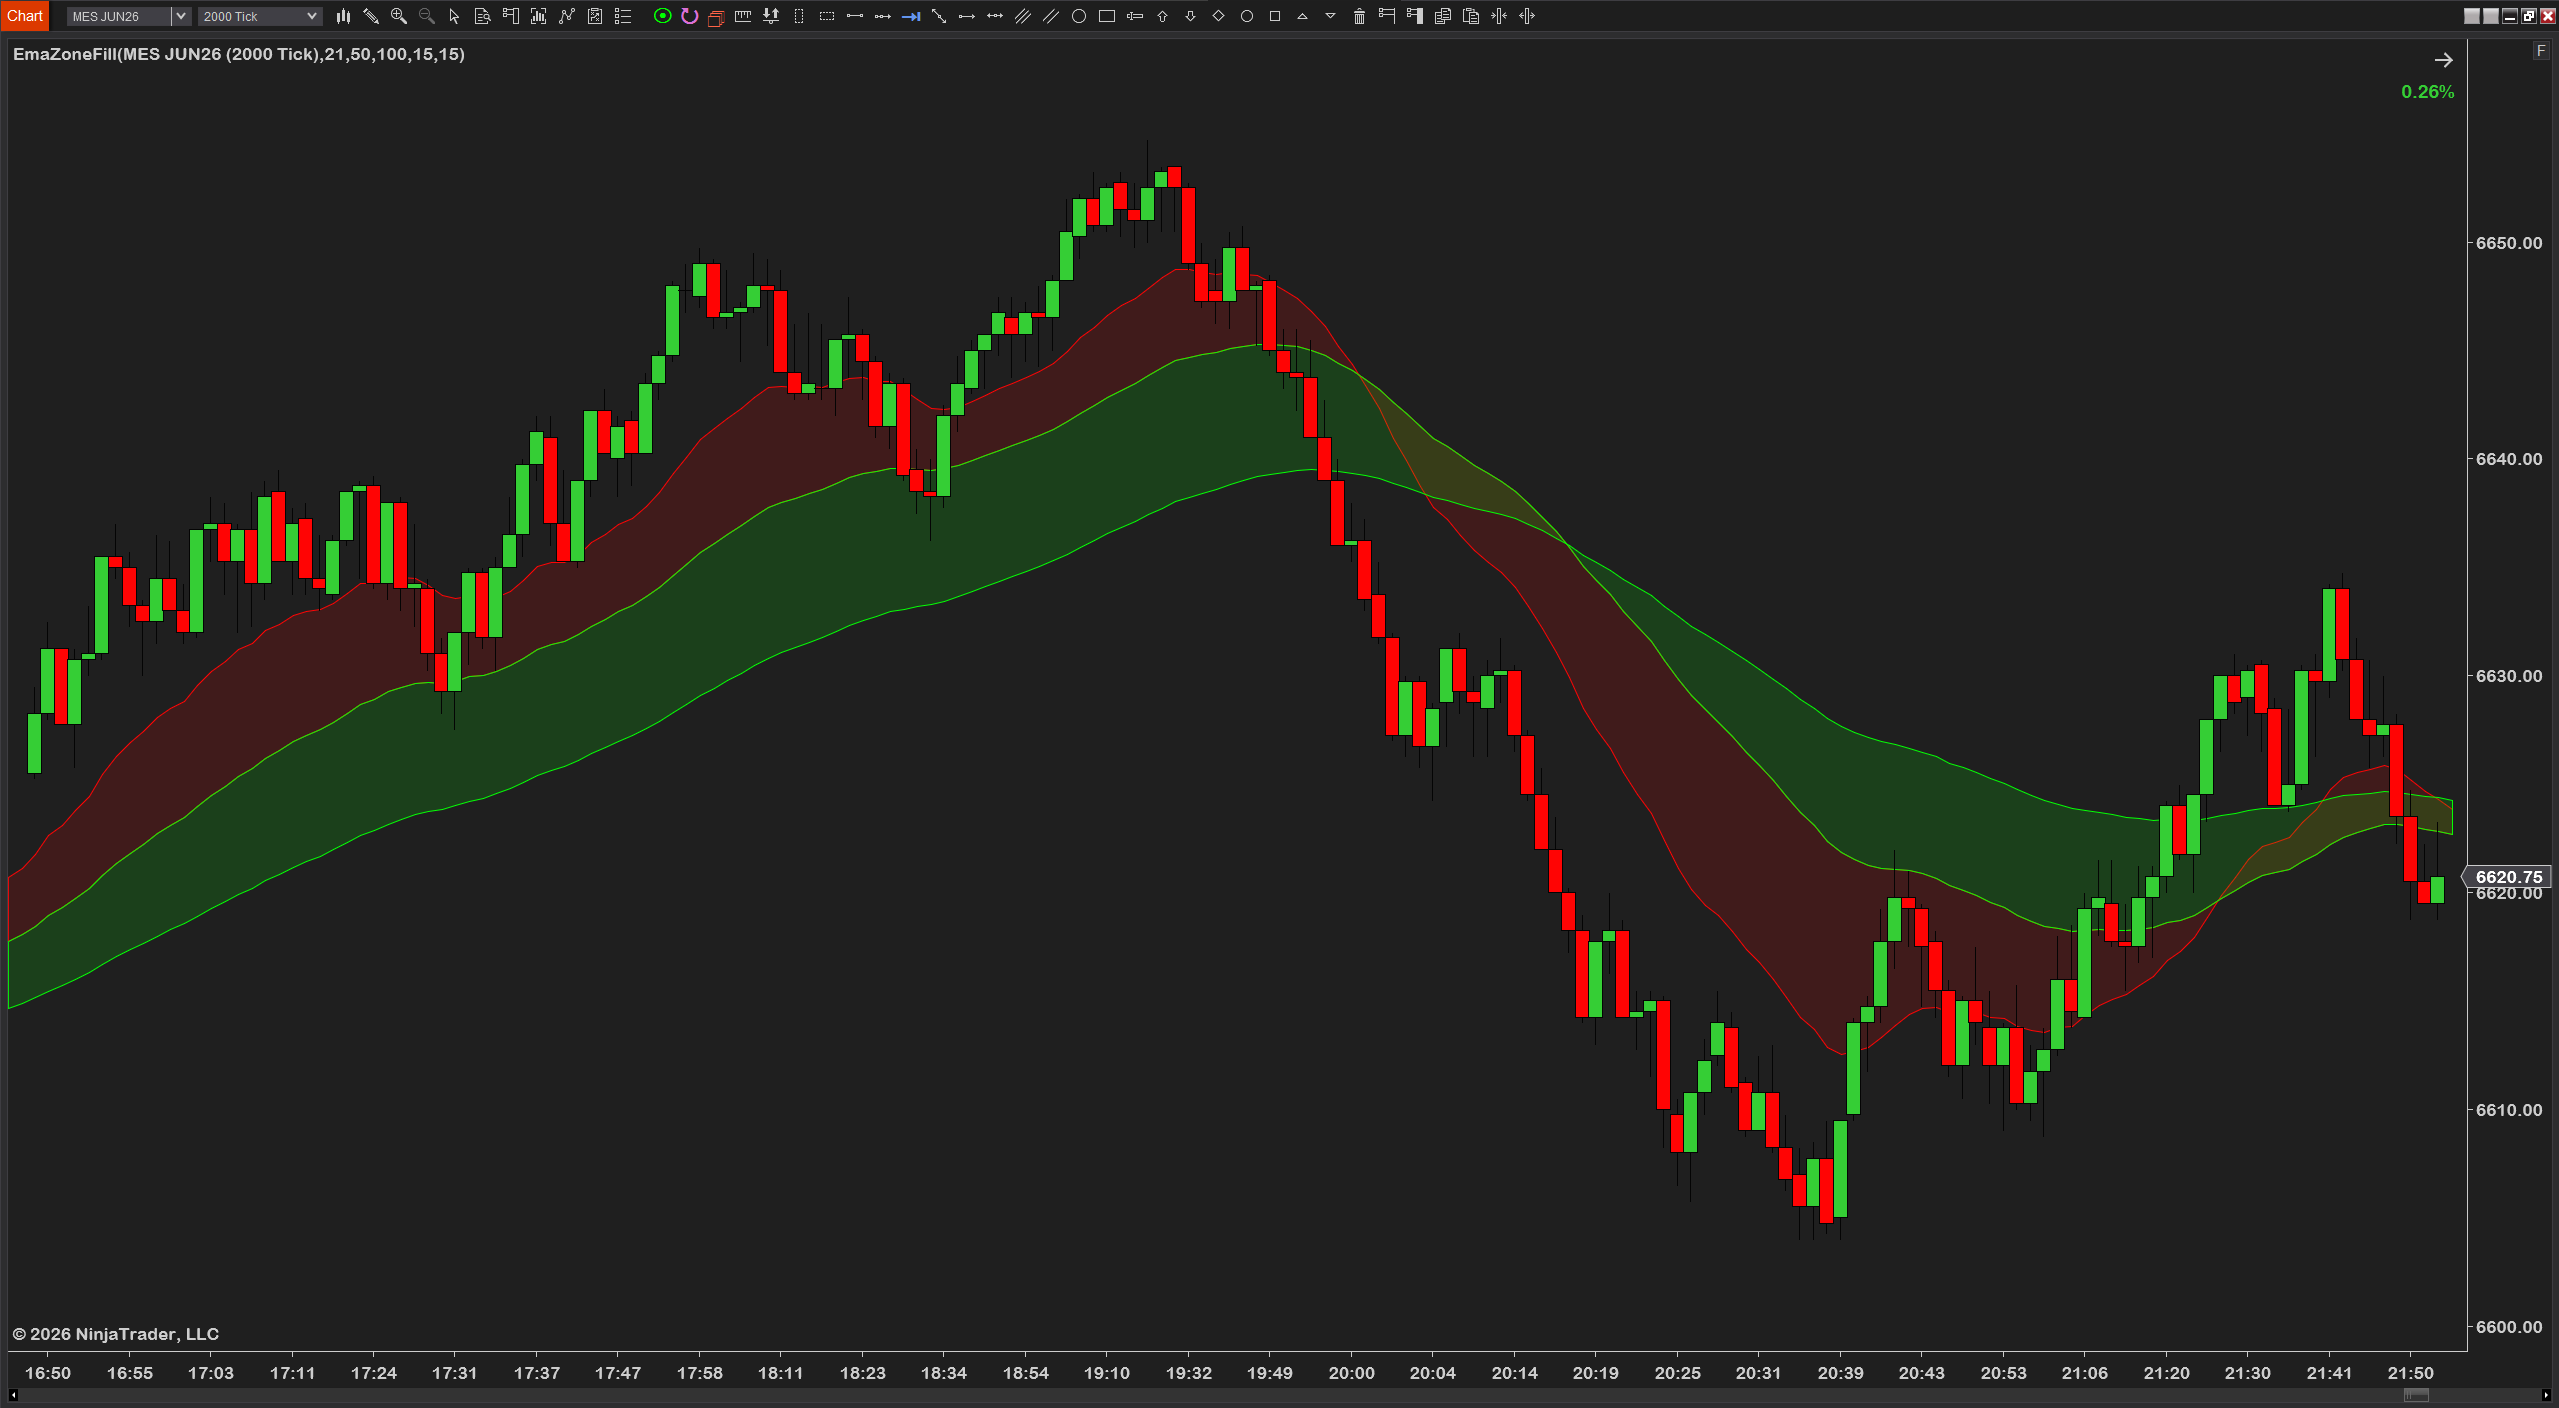The height and width of the screenshot is (1408, 2559).
Task: Select the ruler measurement tool
Action: click(x=742, y=16)
